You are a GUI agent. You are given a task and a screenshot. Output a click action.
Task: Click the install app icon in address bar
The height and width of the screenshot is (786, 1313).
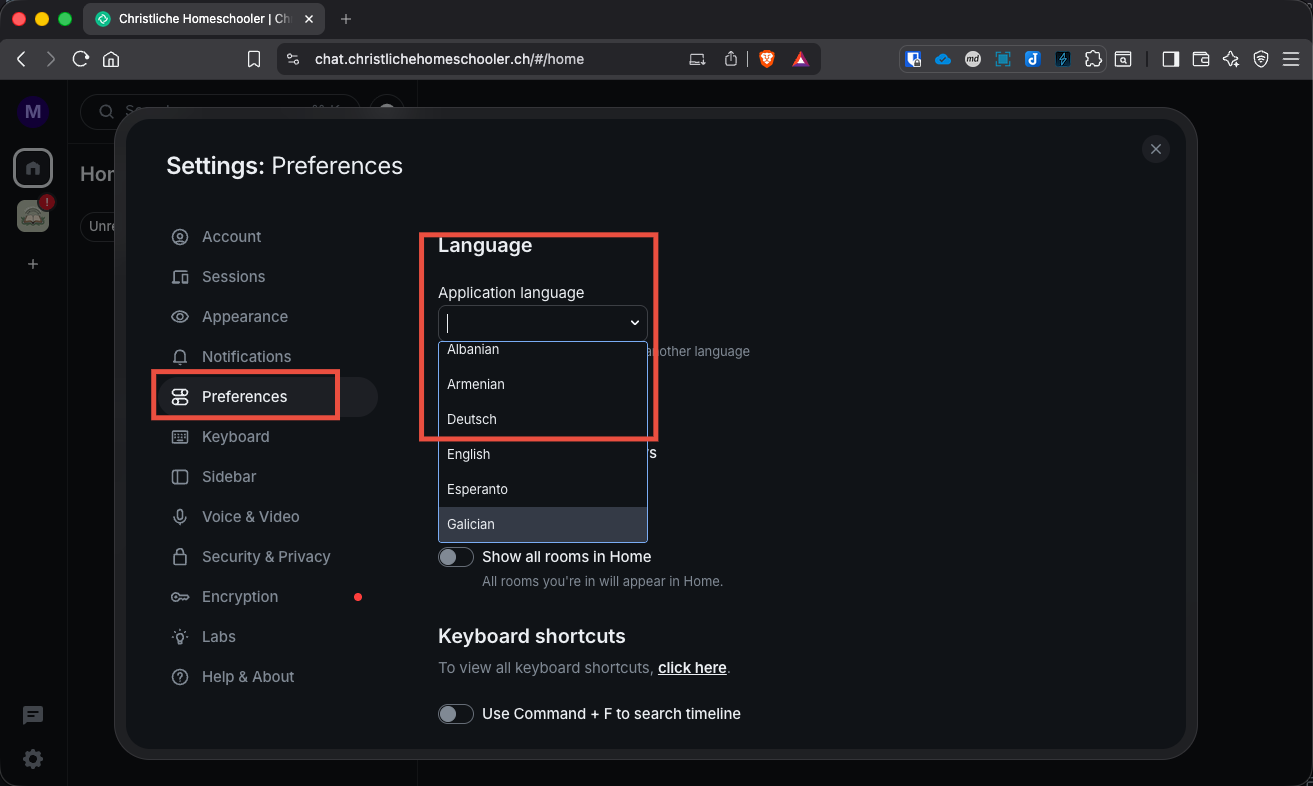(x=698, y=59)
